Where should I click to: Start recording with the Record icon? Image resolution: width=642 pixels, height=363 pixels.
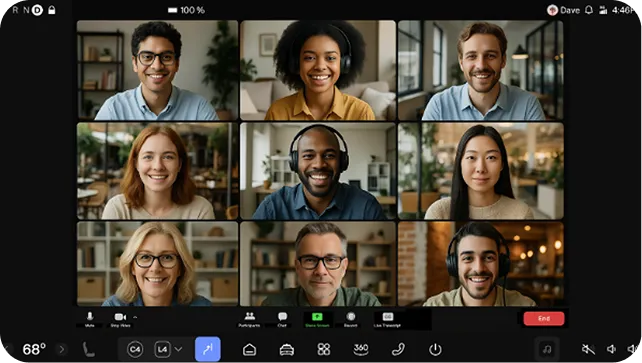[x=350, y=319]
